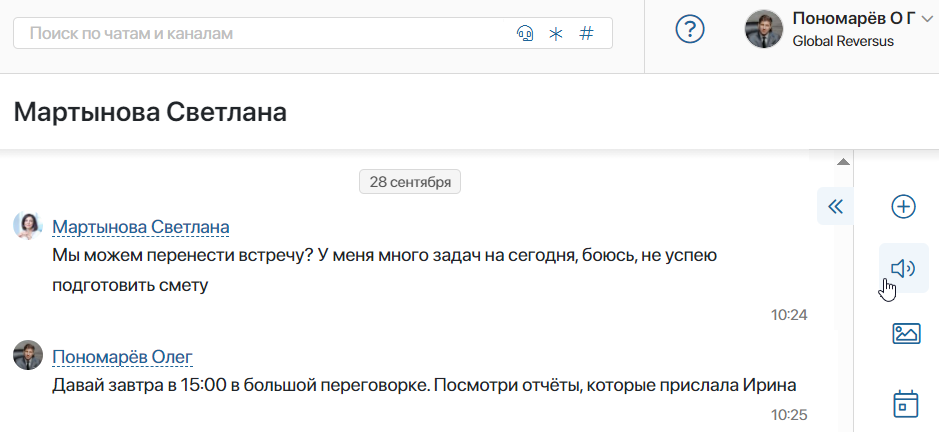
Task: Click the hash channels icon in search field
Action: pyautogui.click(x=586, y=33)
